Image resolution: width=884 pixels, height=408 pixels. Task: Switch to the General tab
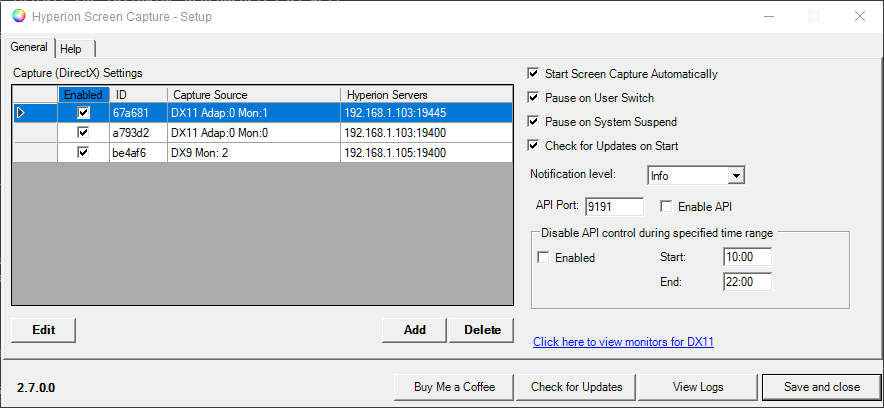click(x=29, y=47)
